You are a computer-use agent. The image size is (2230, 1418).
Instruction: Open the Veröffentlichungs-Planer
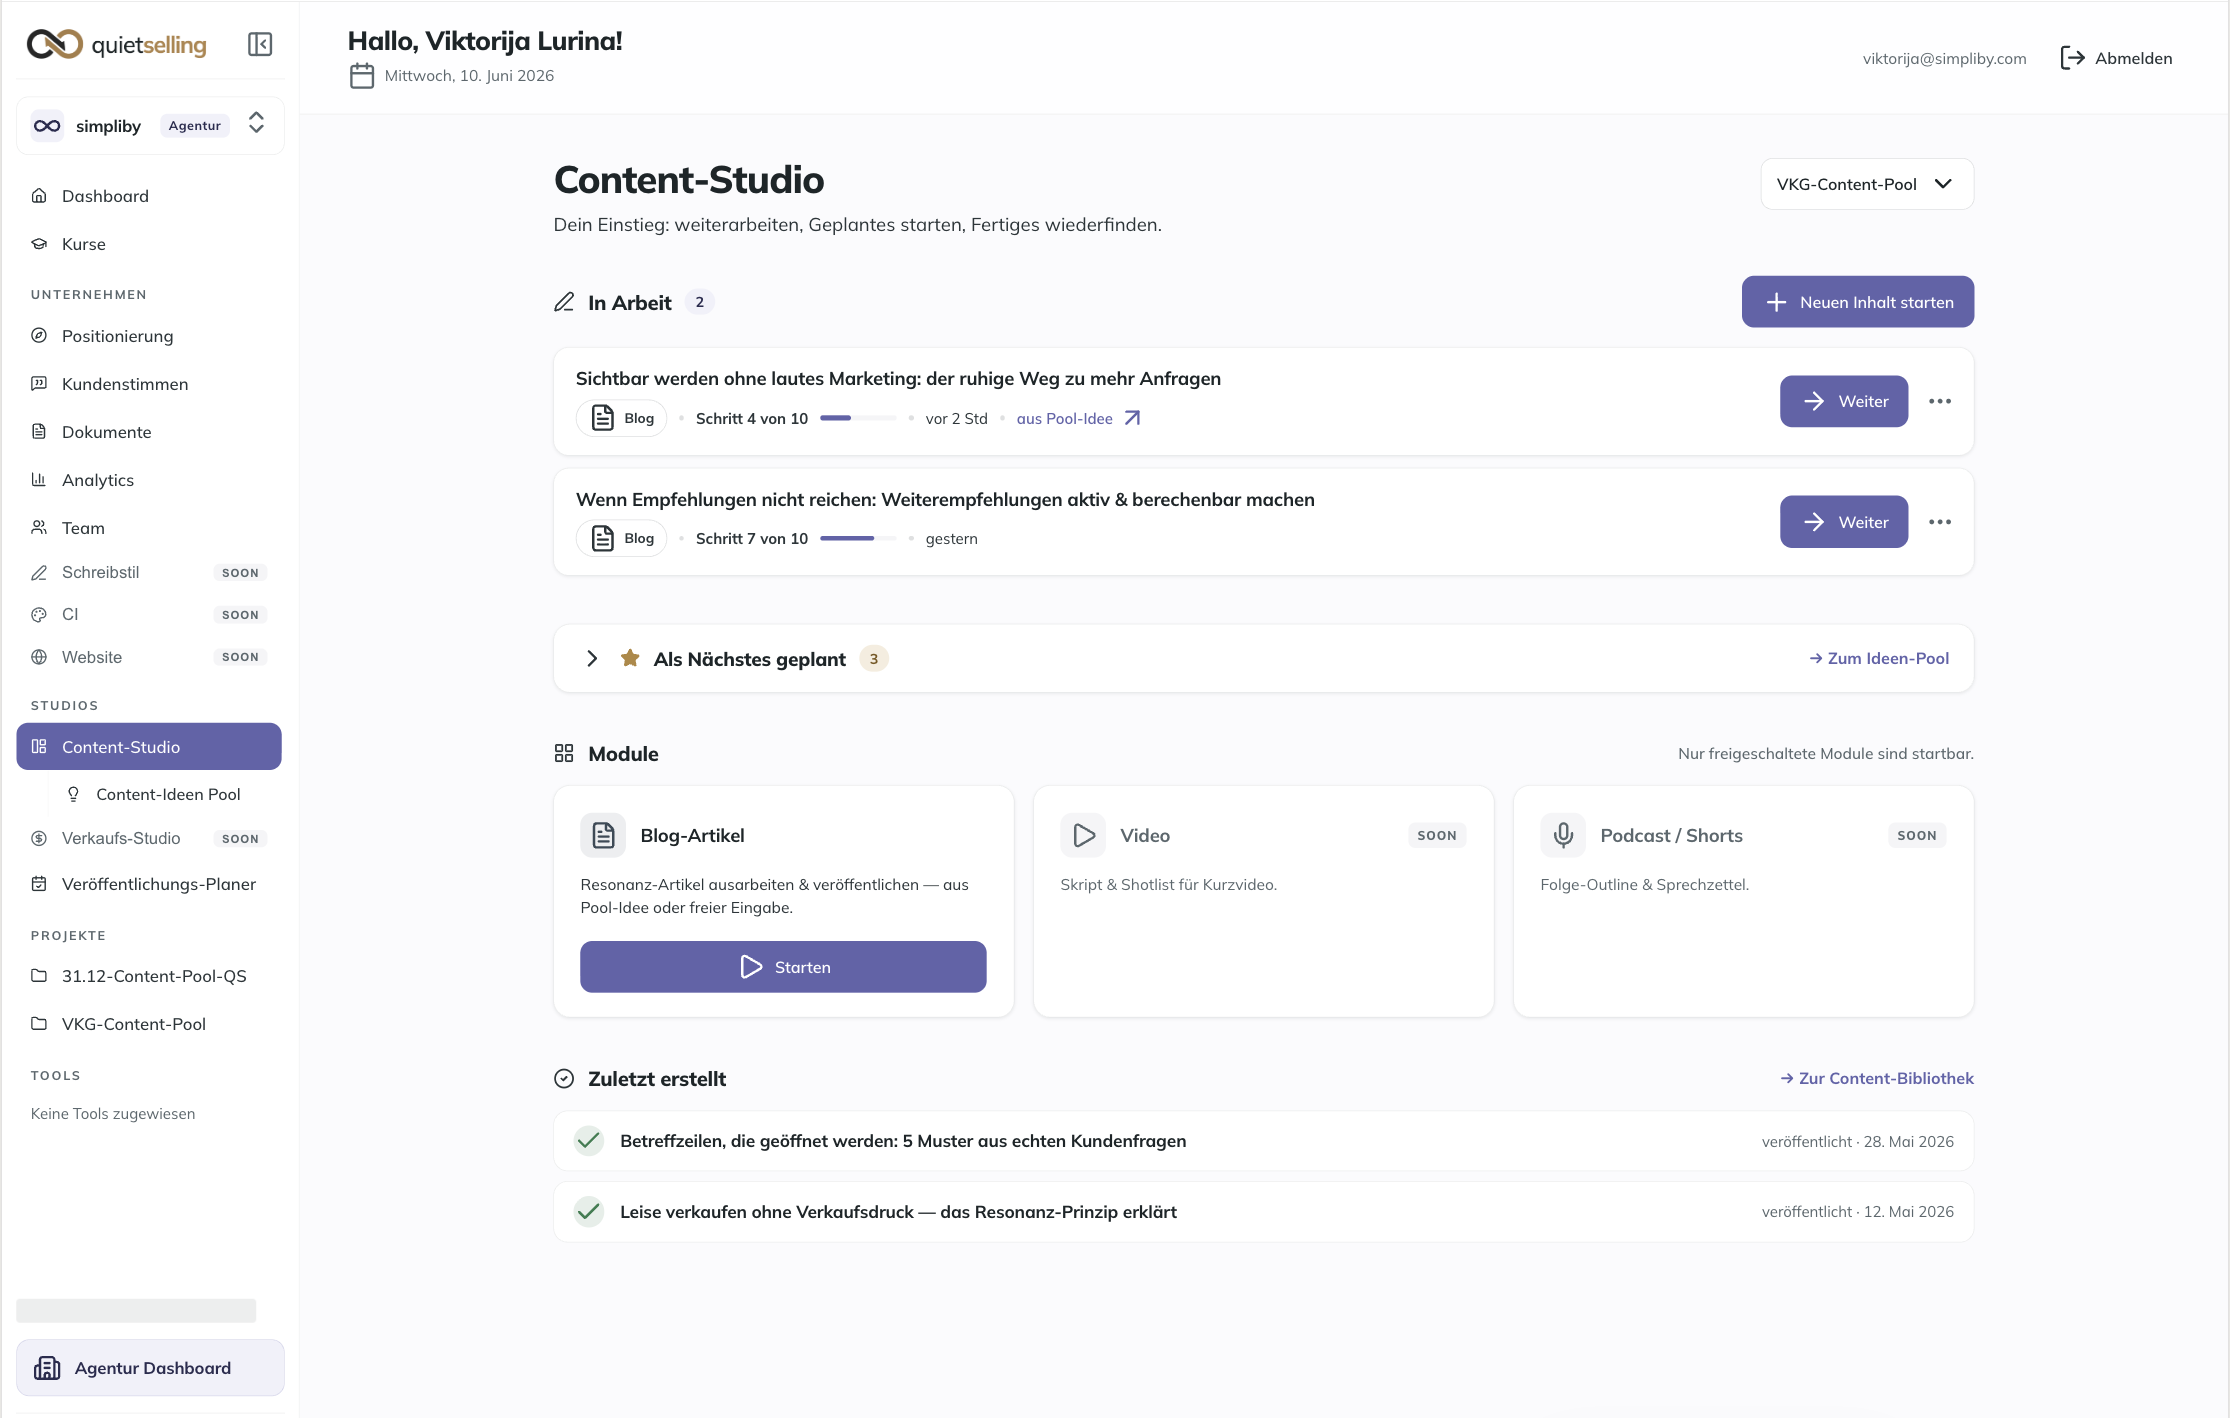click(149, 884)
